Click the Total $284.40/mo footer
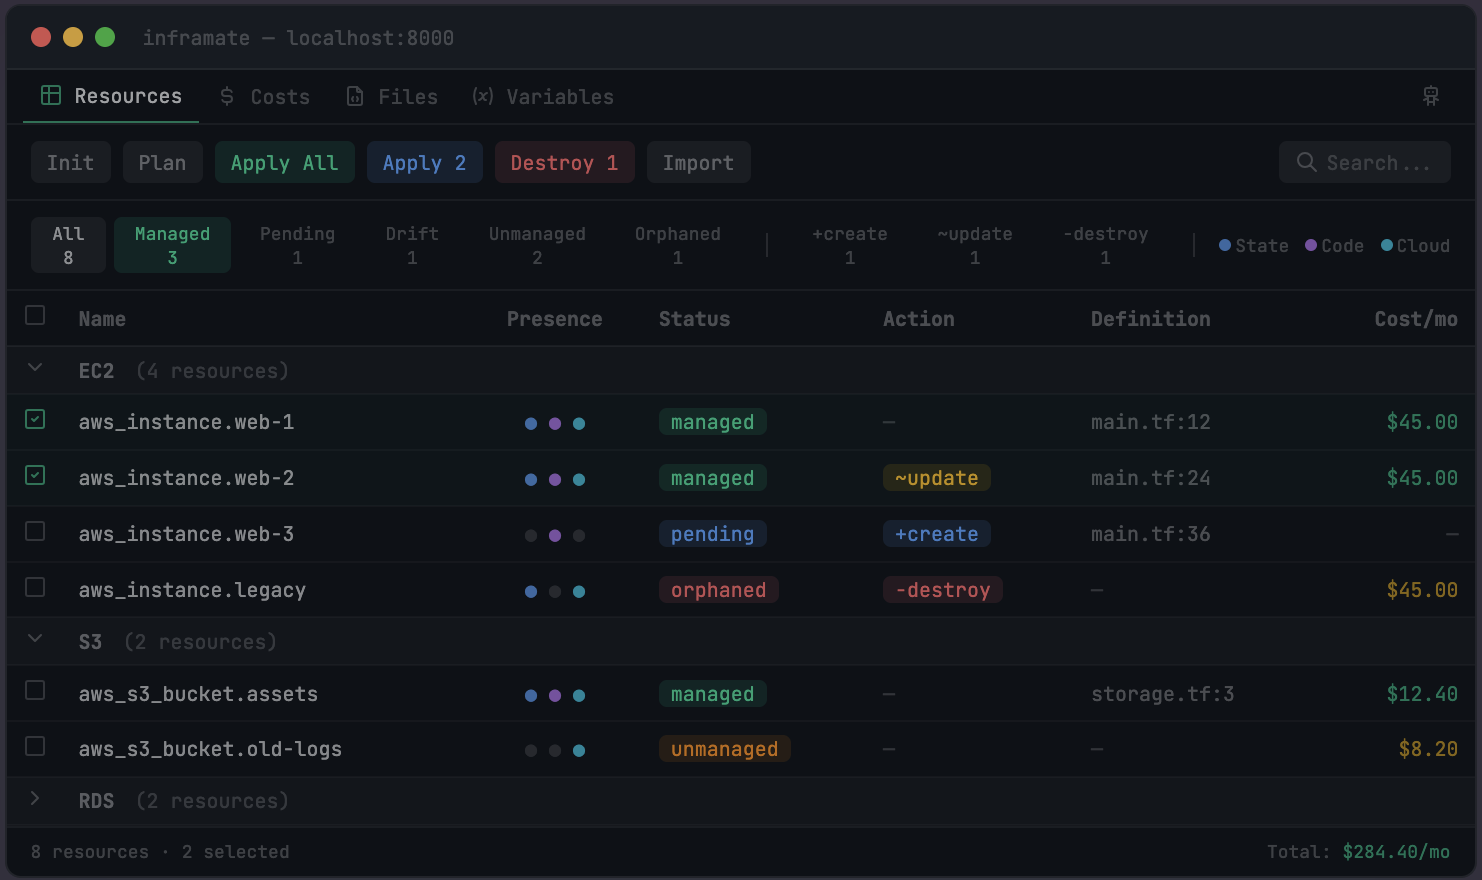This screenshot has height=880, width=1482. (1358, 852)
